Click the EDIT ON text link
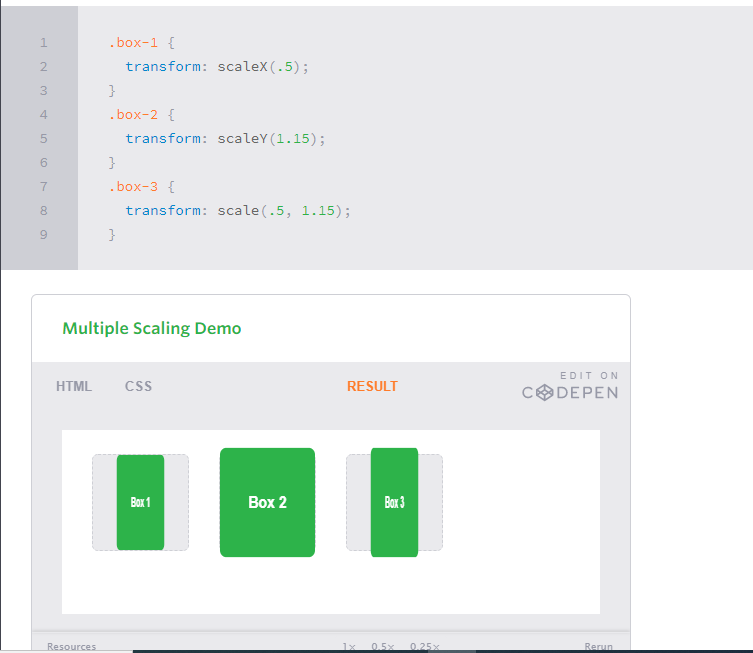The height and width of the screenshot is (653, 753). click(x=589, y=376)
